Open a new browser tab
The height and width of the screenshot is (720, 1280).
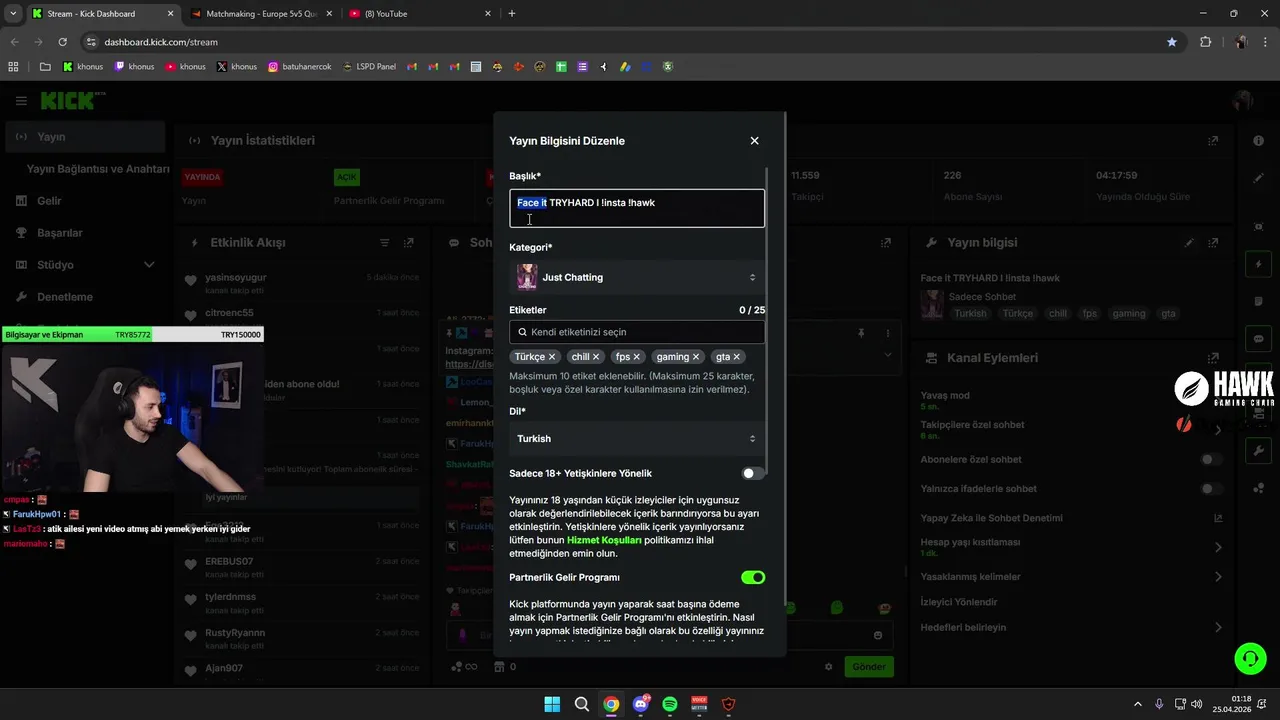click(x=512, y=14)
